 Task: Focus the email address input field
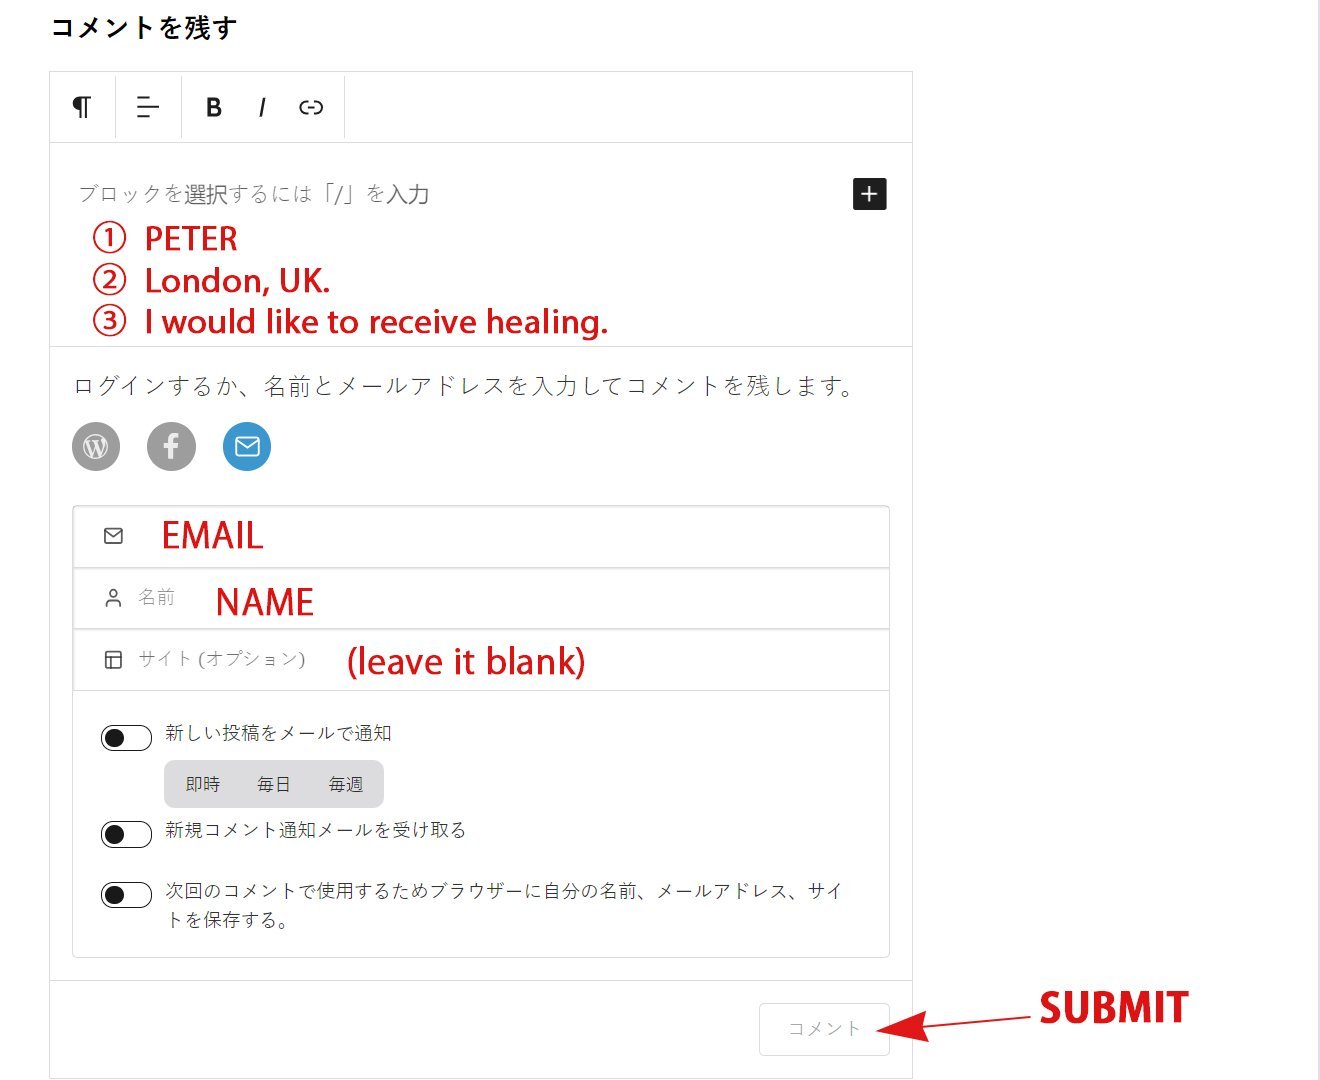[481, 537]
